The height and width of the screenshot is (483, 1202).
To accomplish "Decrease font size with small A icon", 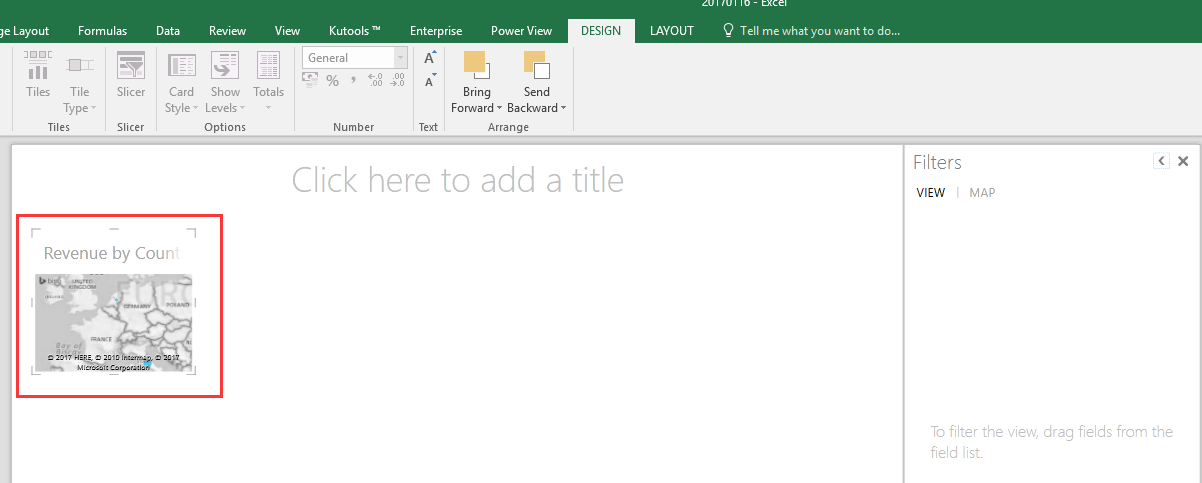I will point(429,81).
